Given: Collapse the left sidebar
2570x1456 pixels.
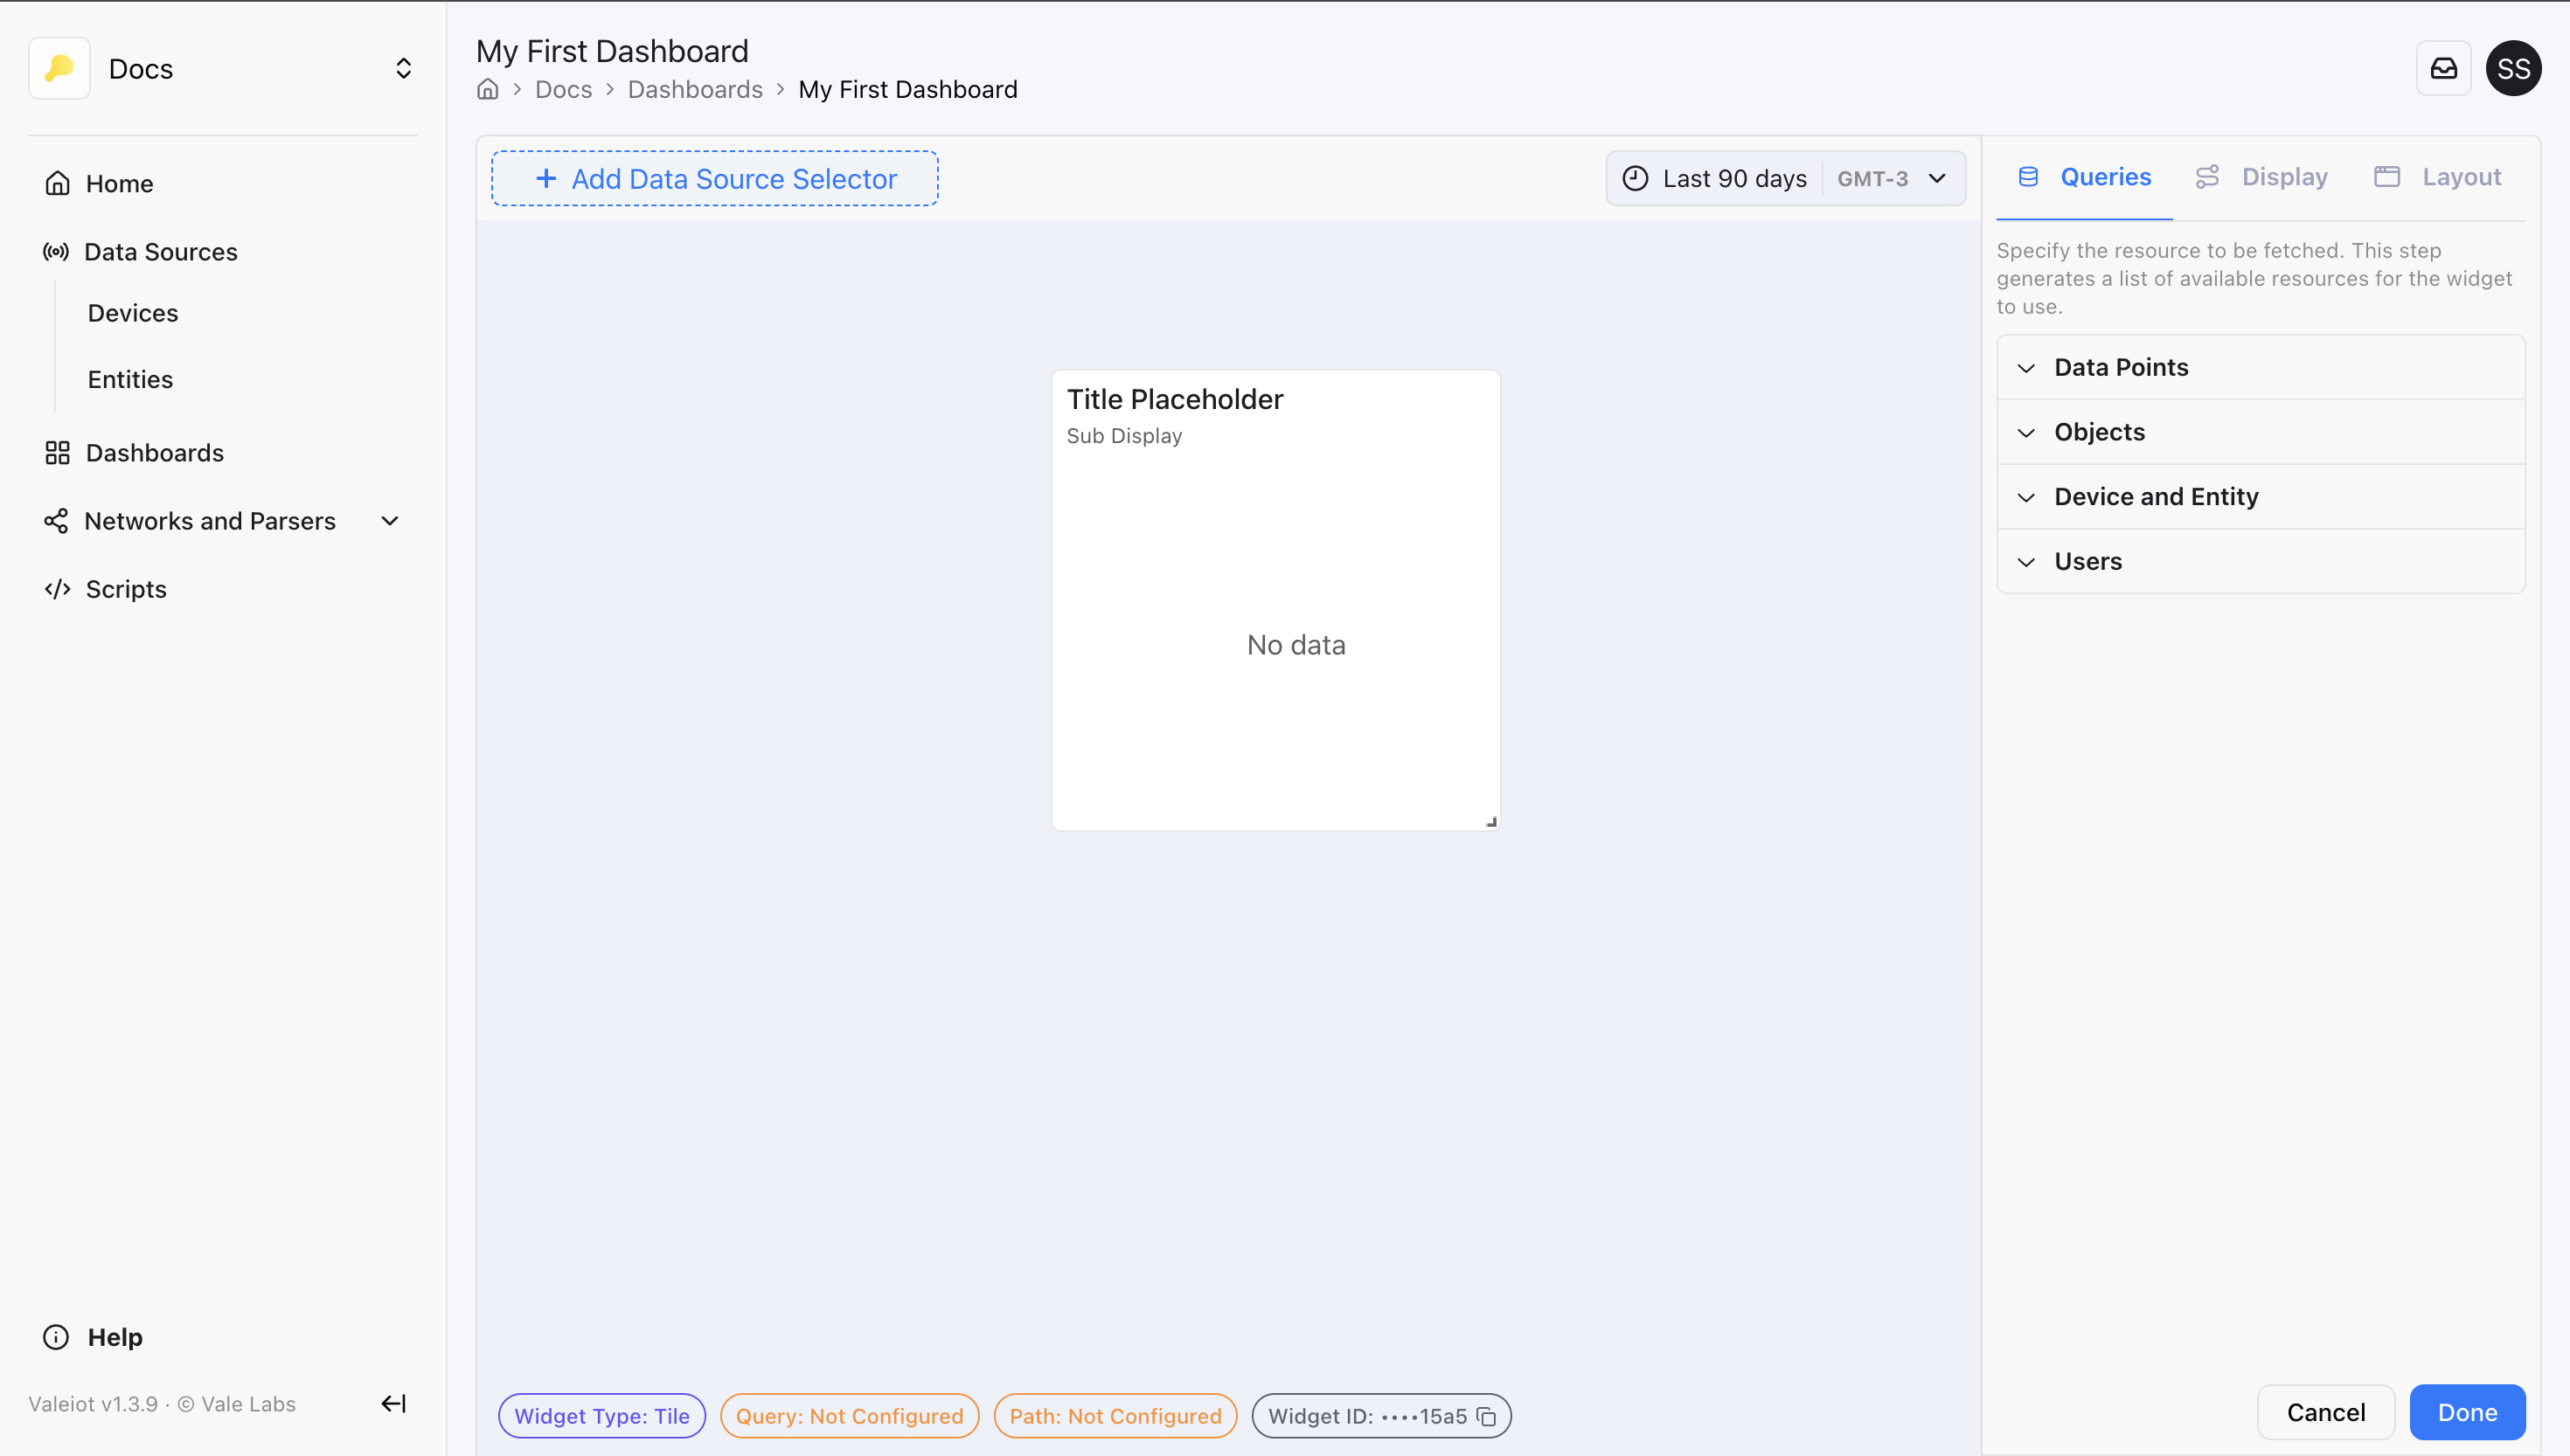Looking at the screenshot, I should 392,1403.
